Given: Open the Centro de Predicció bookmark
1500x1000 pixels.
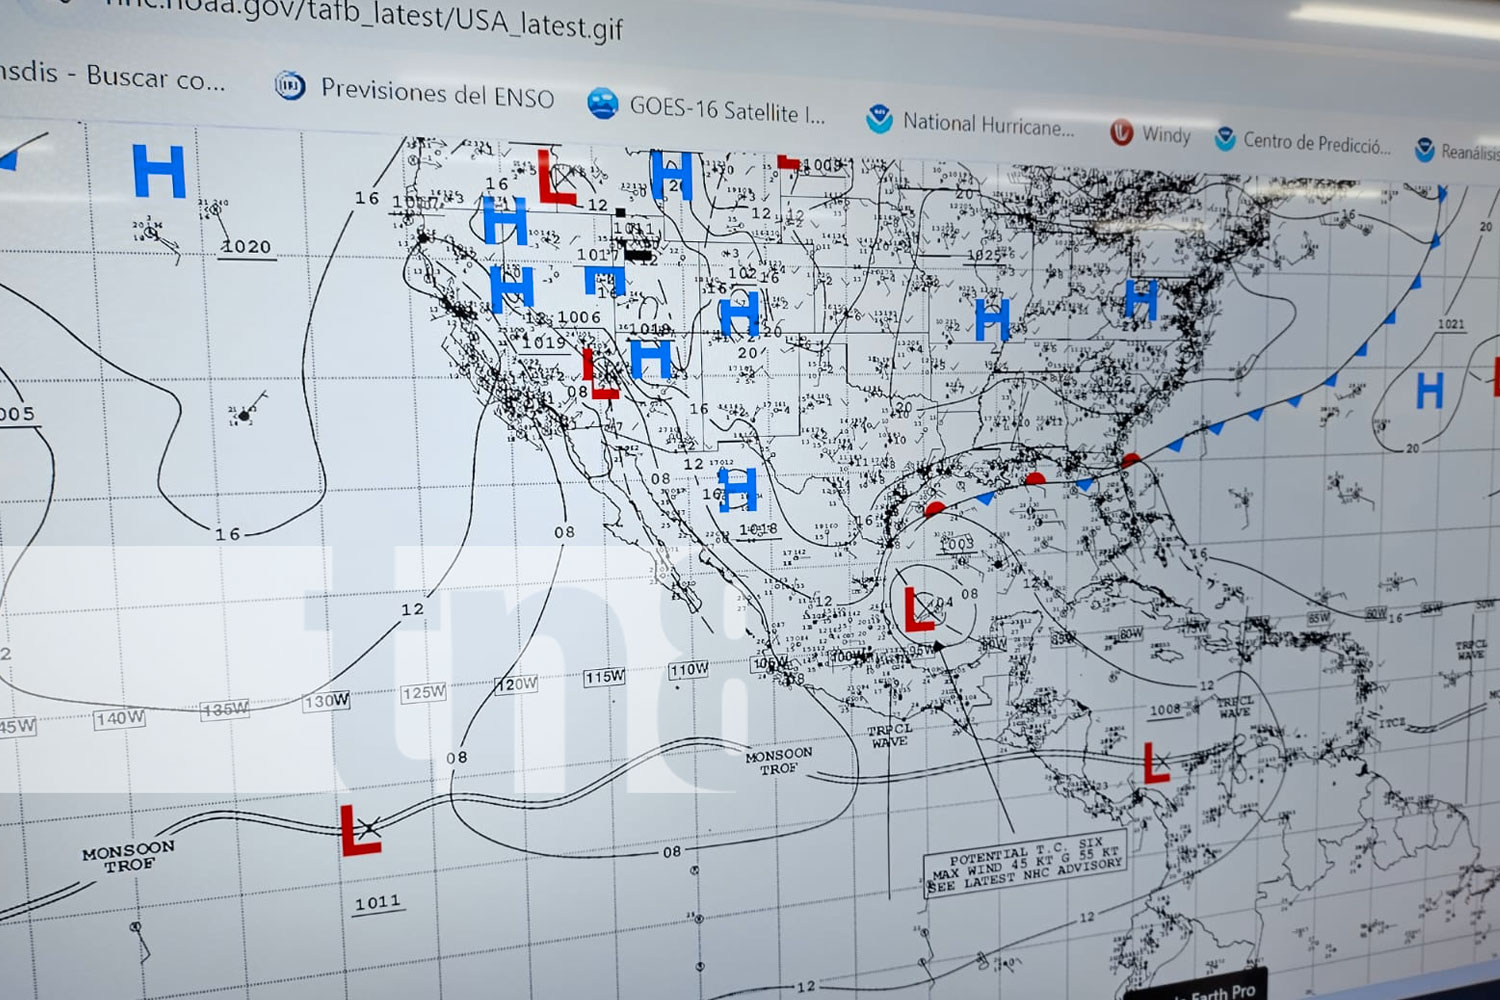Looking at the screenshot, I should [1302, 141].
